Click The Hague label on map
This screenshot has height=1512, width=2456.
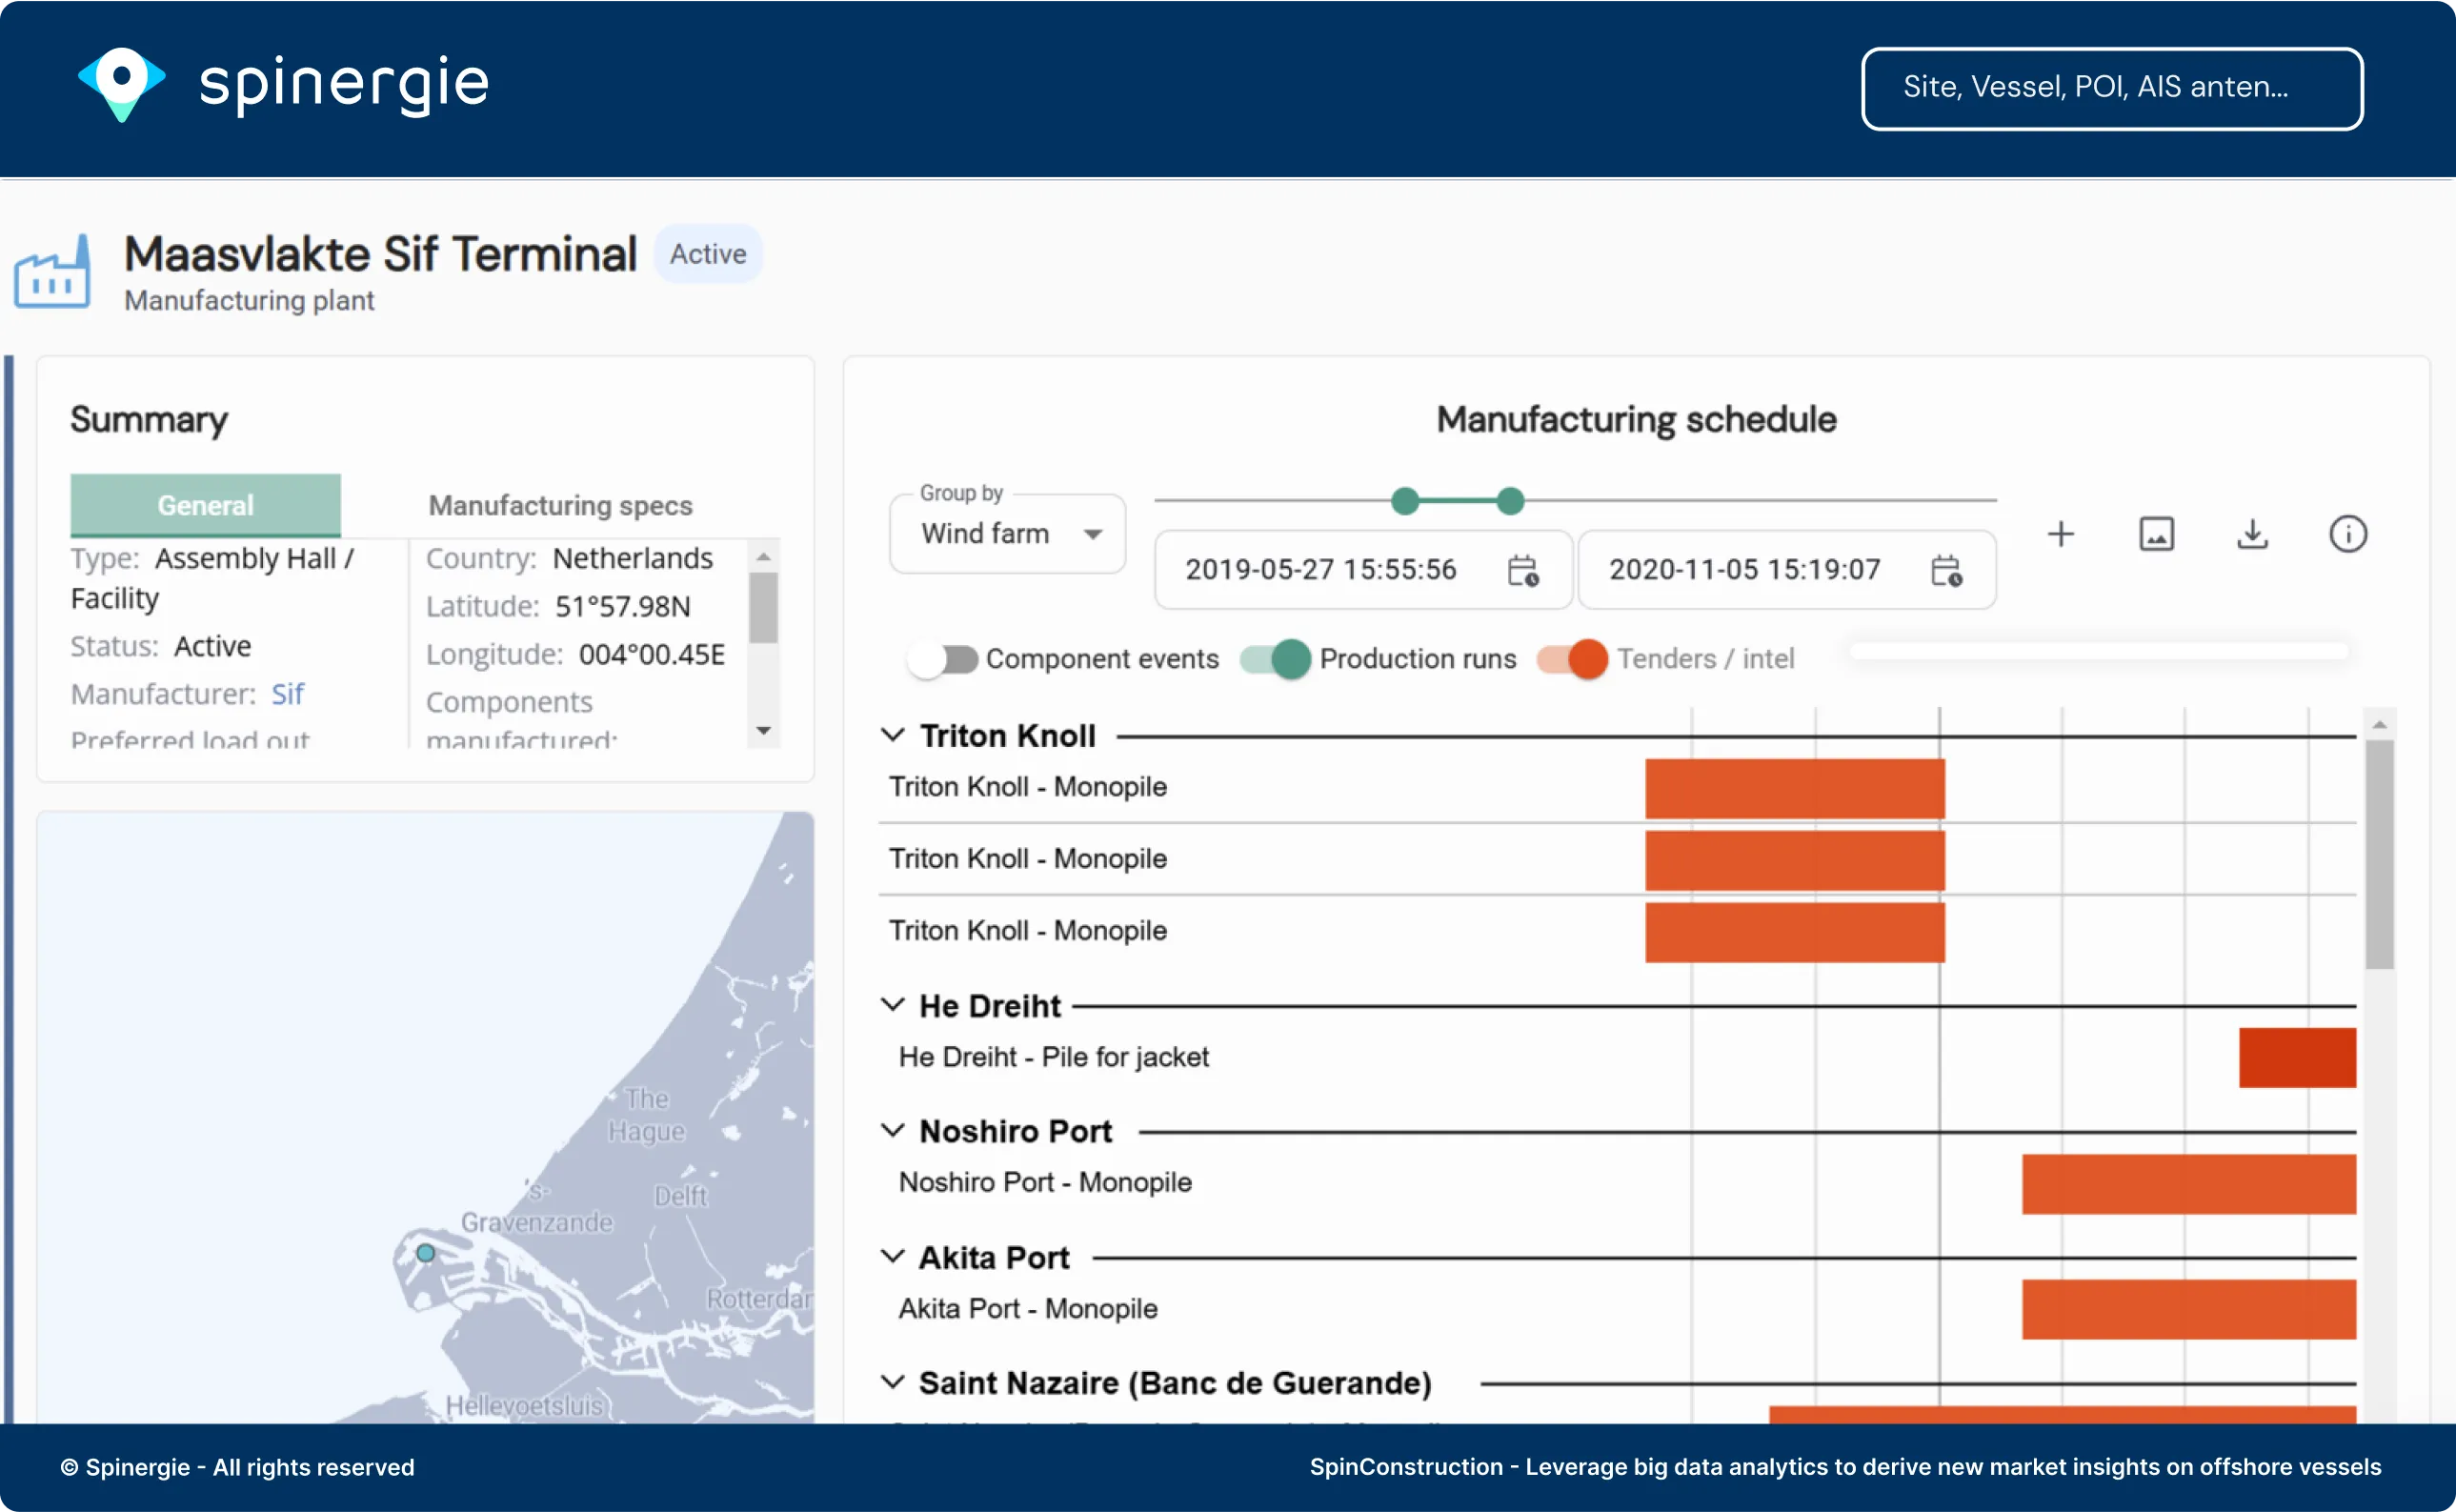click(x=647, y=1115)
